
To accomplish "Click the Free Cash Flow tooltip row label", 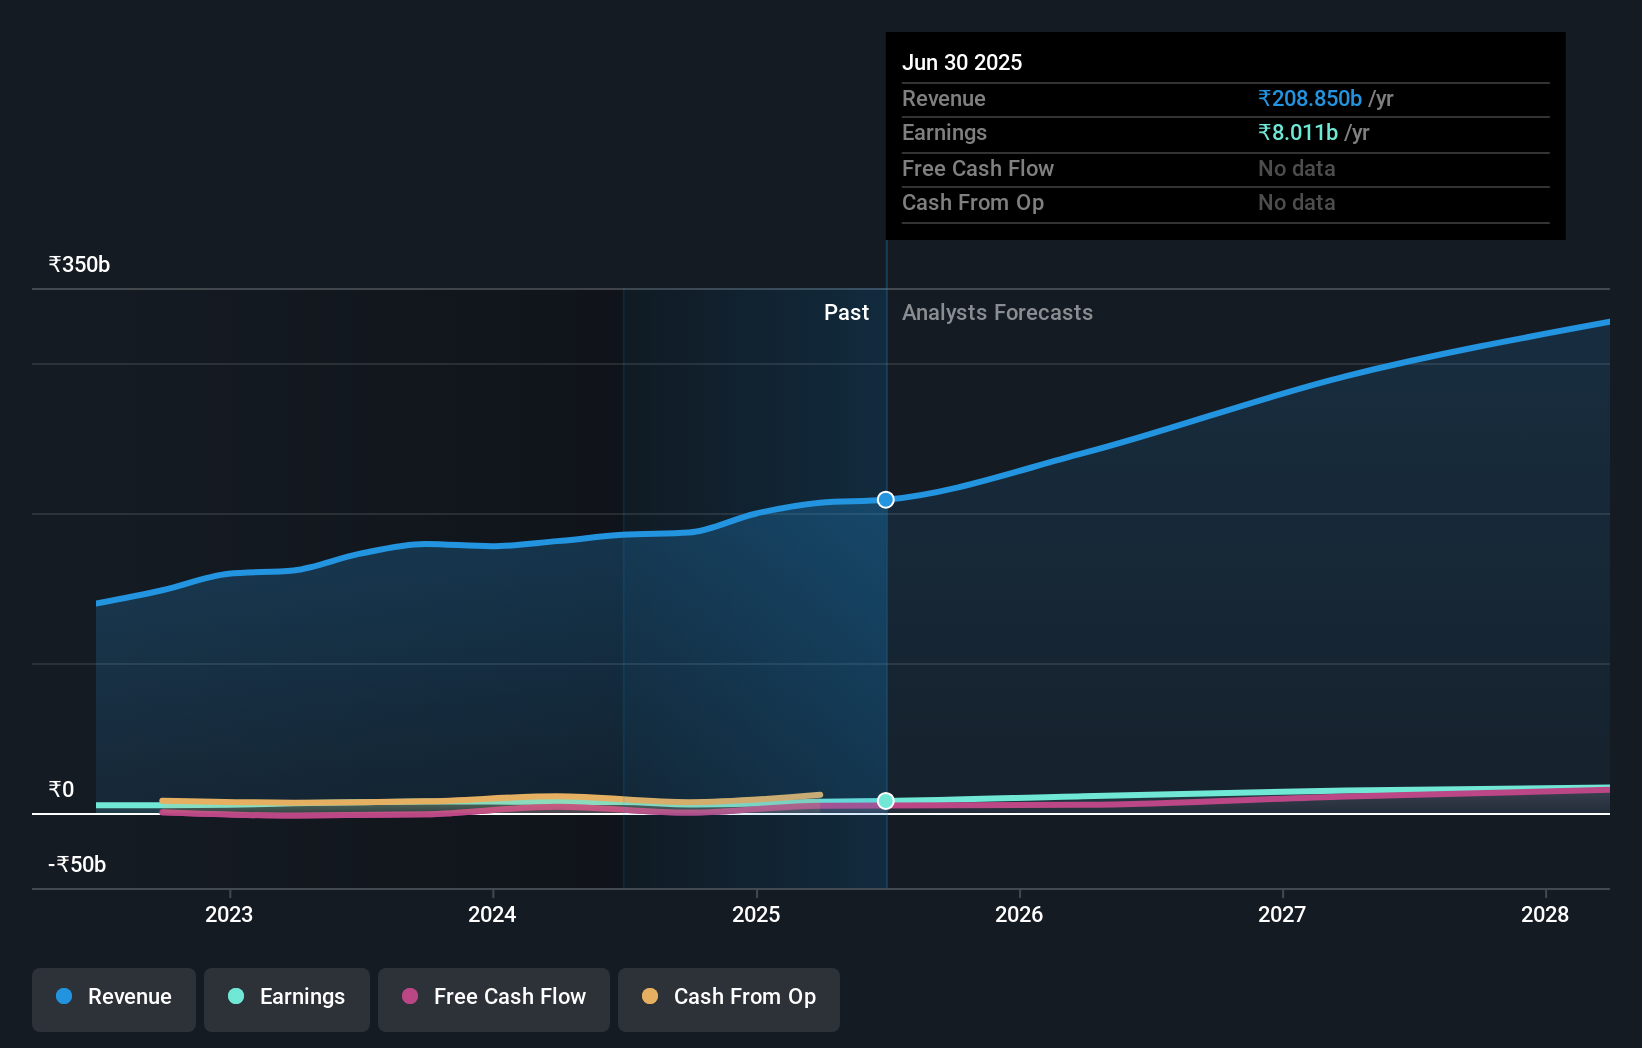I will click(x=978, y=168).
